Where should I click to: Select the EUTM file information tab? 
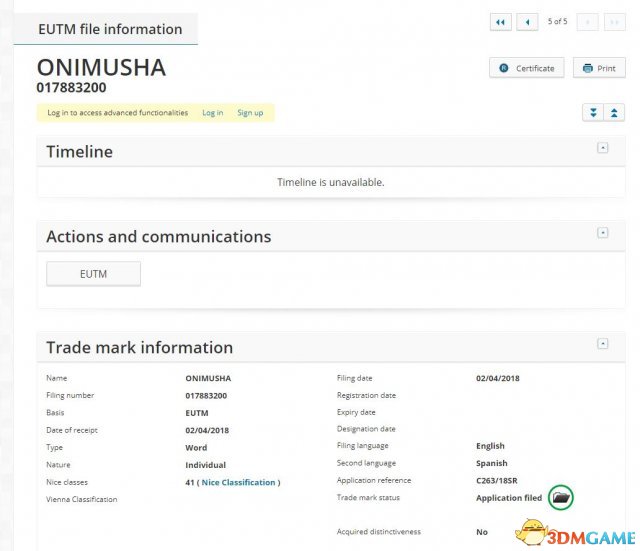[110, 29]
